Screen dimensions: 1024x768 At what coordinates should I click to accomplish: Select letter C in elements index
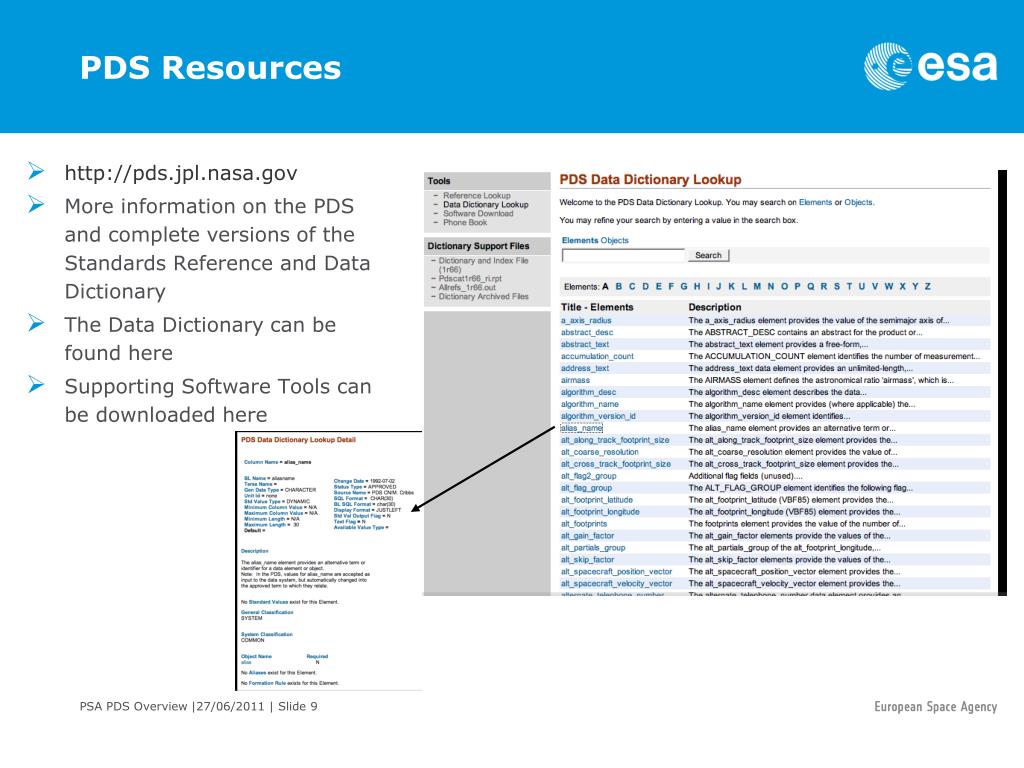click(x=632, y=287)
